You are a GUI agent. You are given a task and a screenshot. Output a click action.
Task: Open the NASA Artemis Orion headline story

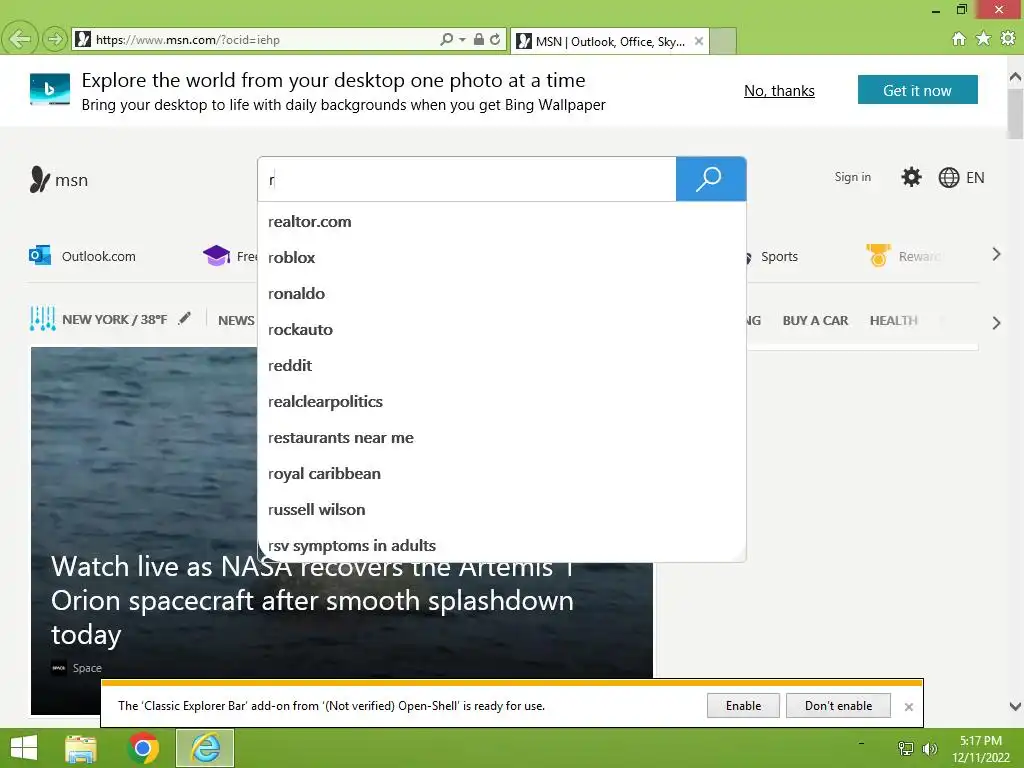pos(312,601)
